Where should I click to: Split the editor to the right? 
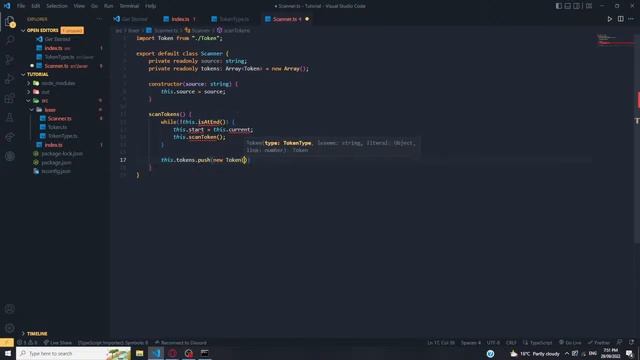click(x=620, y=19)
